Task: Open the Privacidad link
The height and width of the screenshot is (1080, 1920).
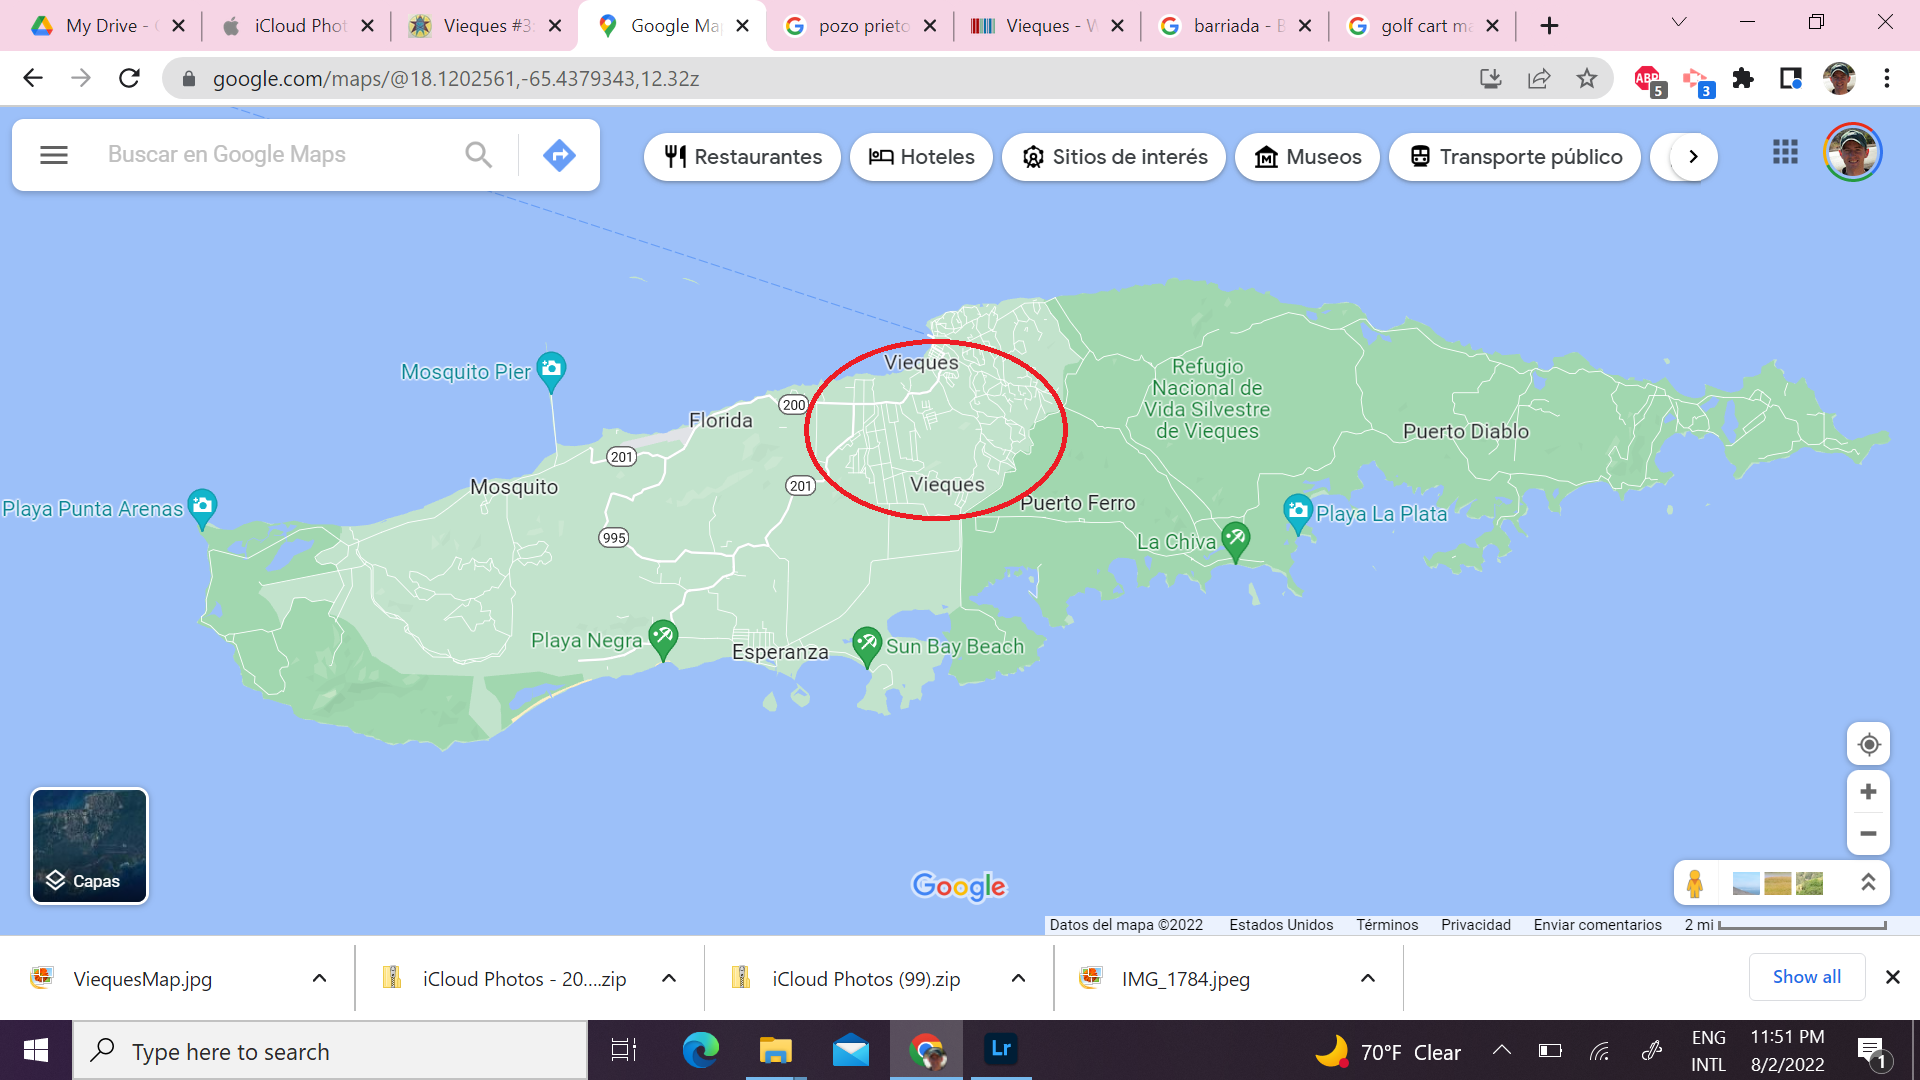Action: tap(1476, 925)
